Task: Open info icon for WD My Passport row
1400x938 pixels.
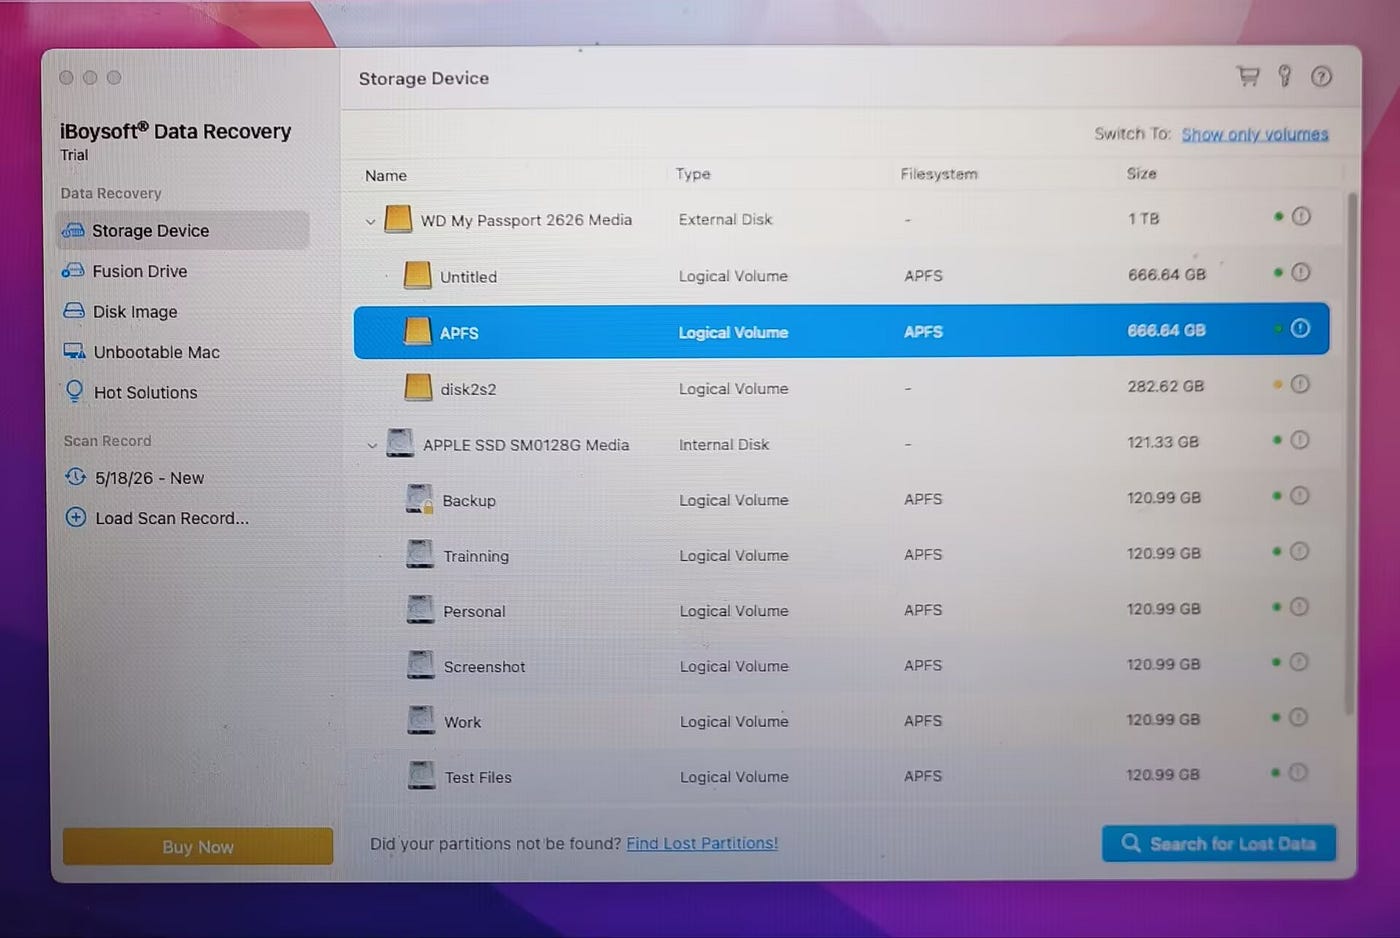Action: (1301, 216)
